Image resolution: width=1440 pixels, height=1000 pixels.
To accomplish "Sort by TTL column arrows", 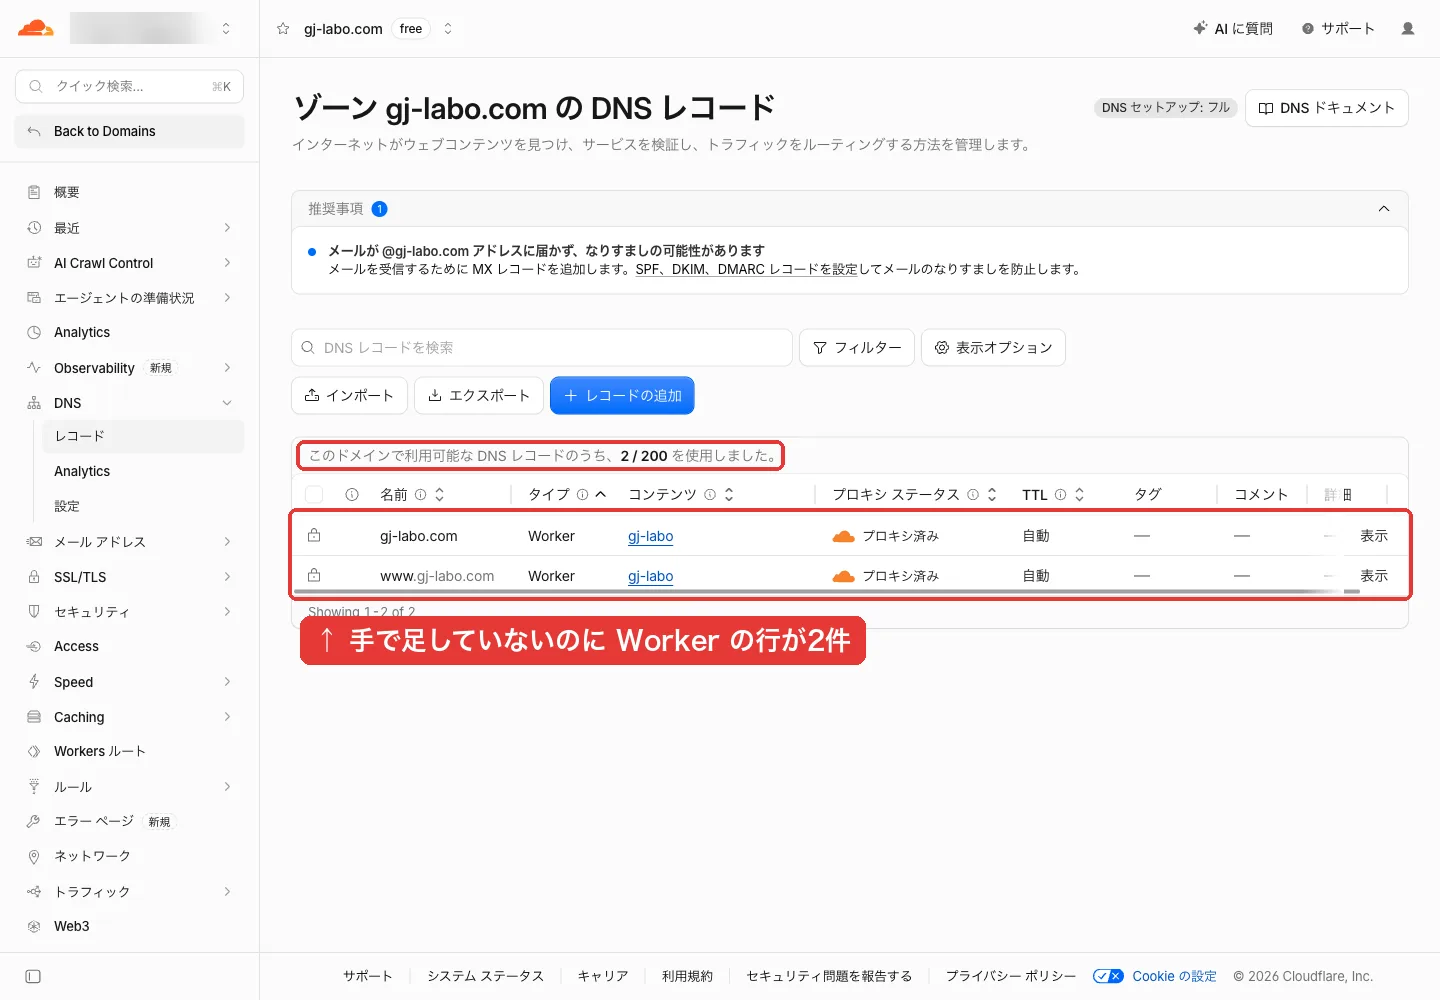I will pos(1079,495).
